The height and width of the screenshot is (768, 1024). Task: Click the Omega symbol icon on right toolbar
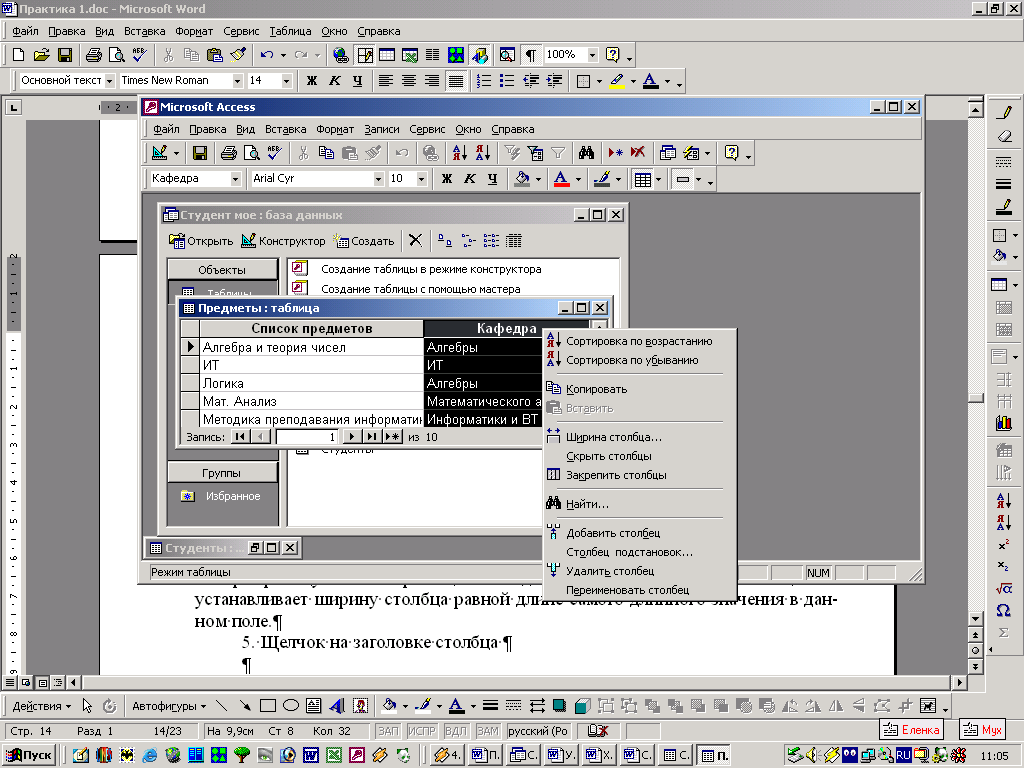(1003, 610)
